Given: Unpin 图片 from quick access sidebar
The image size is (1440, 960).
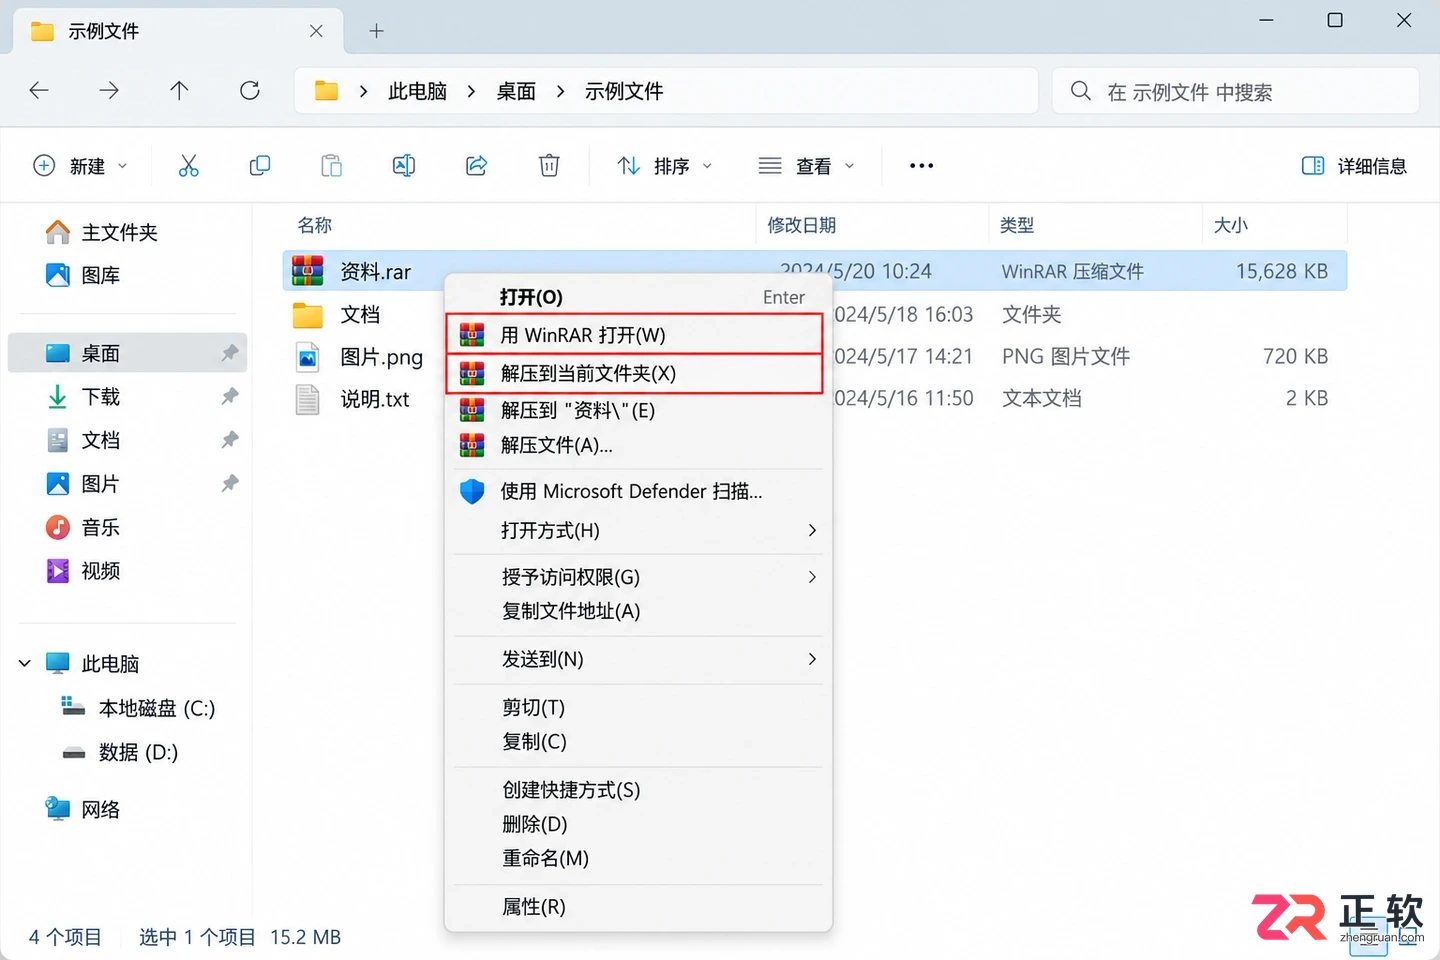Looking at the screenshot, I should click(x=230, y=484).
